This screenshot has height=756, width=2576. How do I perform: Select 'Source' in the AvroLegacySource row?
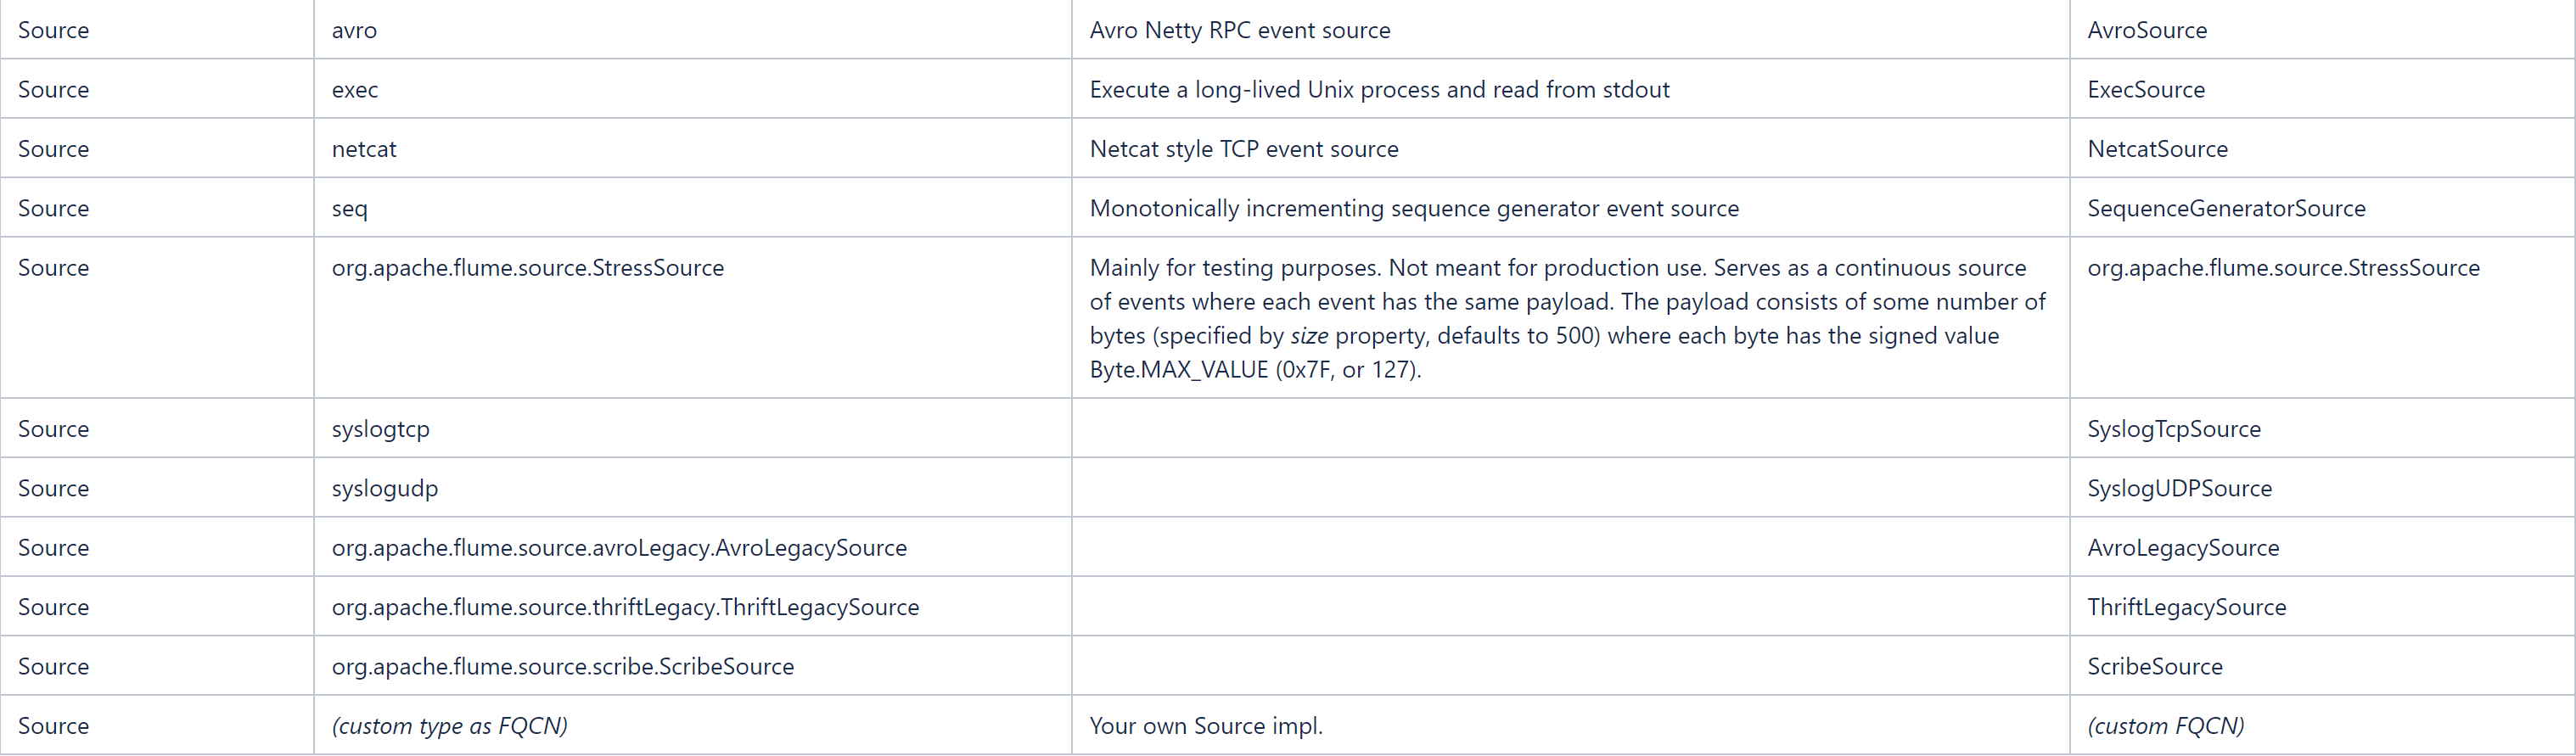54,548
